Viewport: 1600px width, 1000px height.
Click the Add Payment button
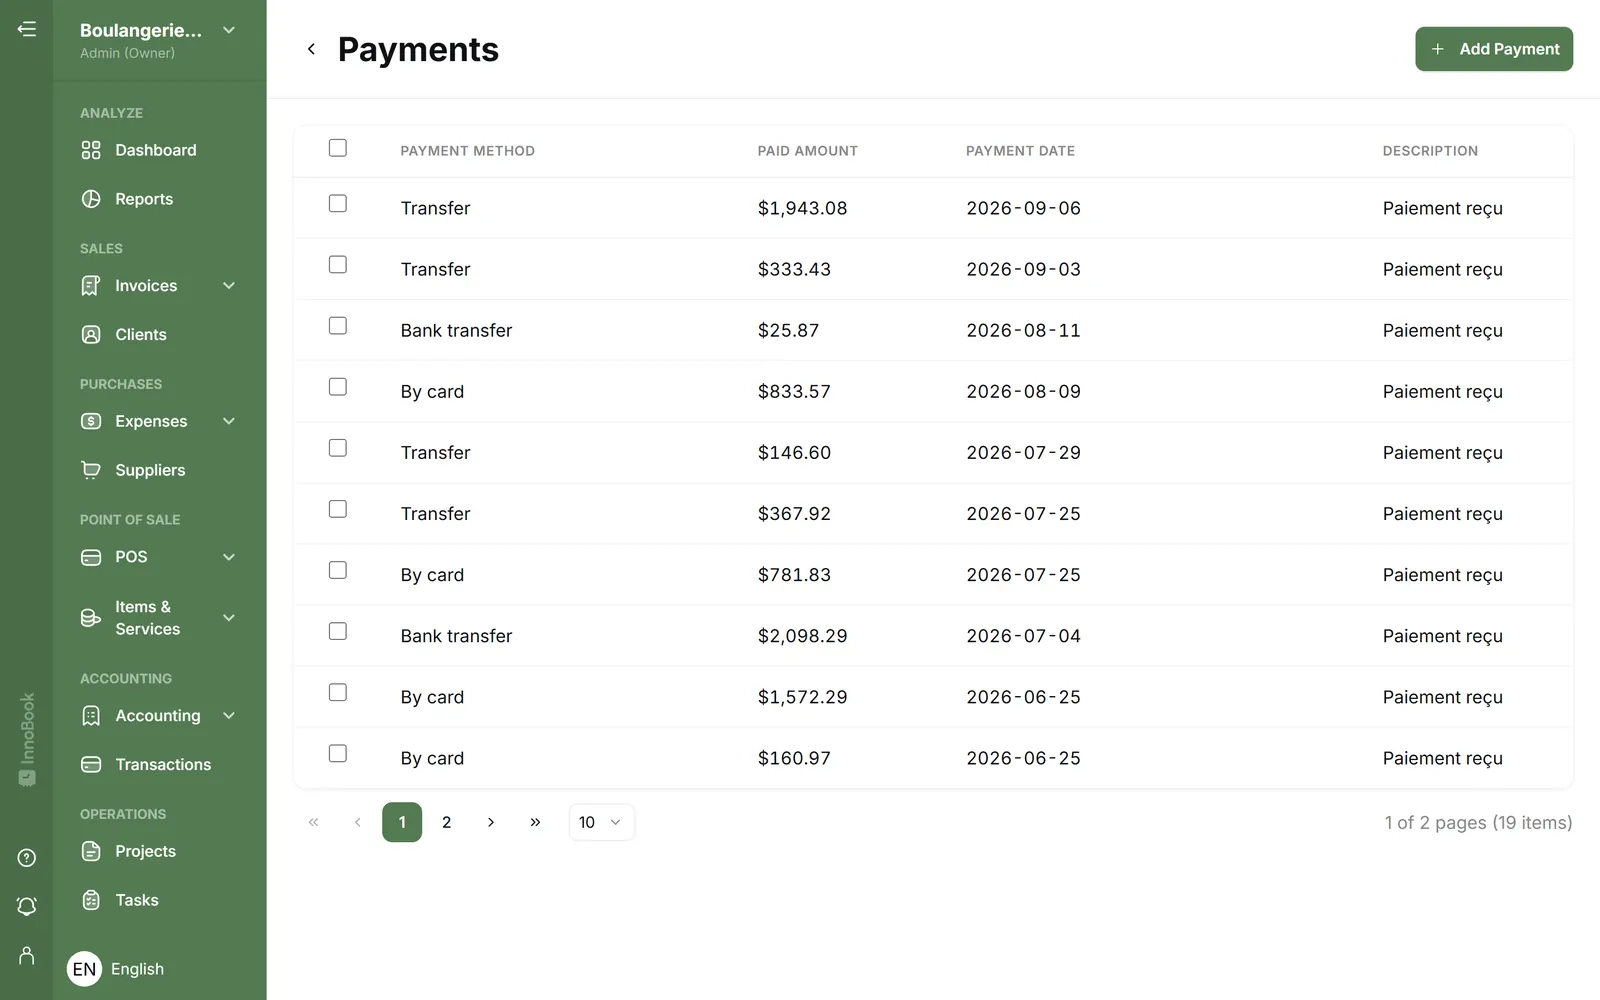point(1494,49)
